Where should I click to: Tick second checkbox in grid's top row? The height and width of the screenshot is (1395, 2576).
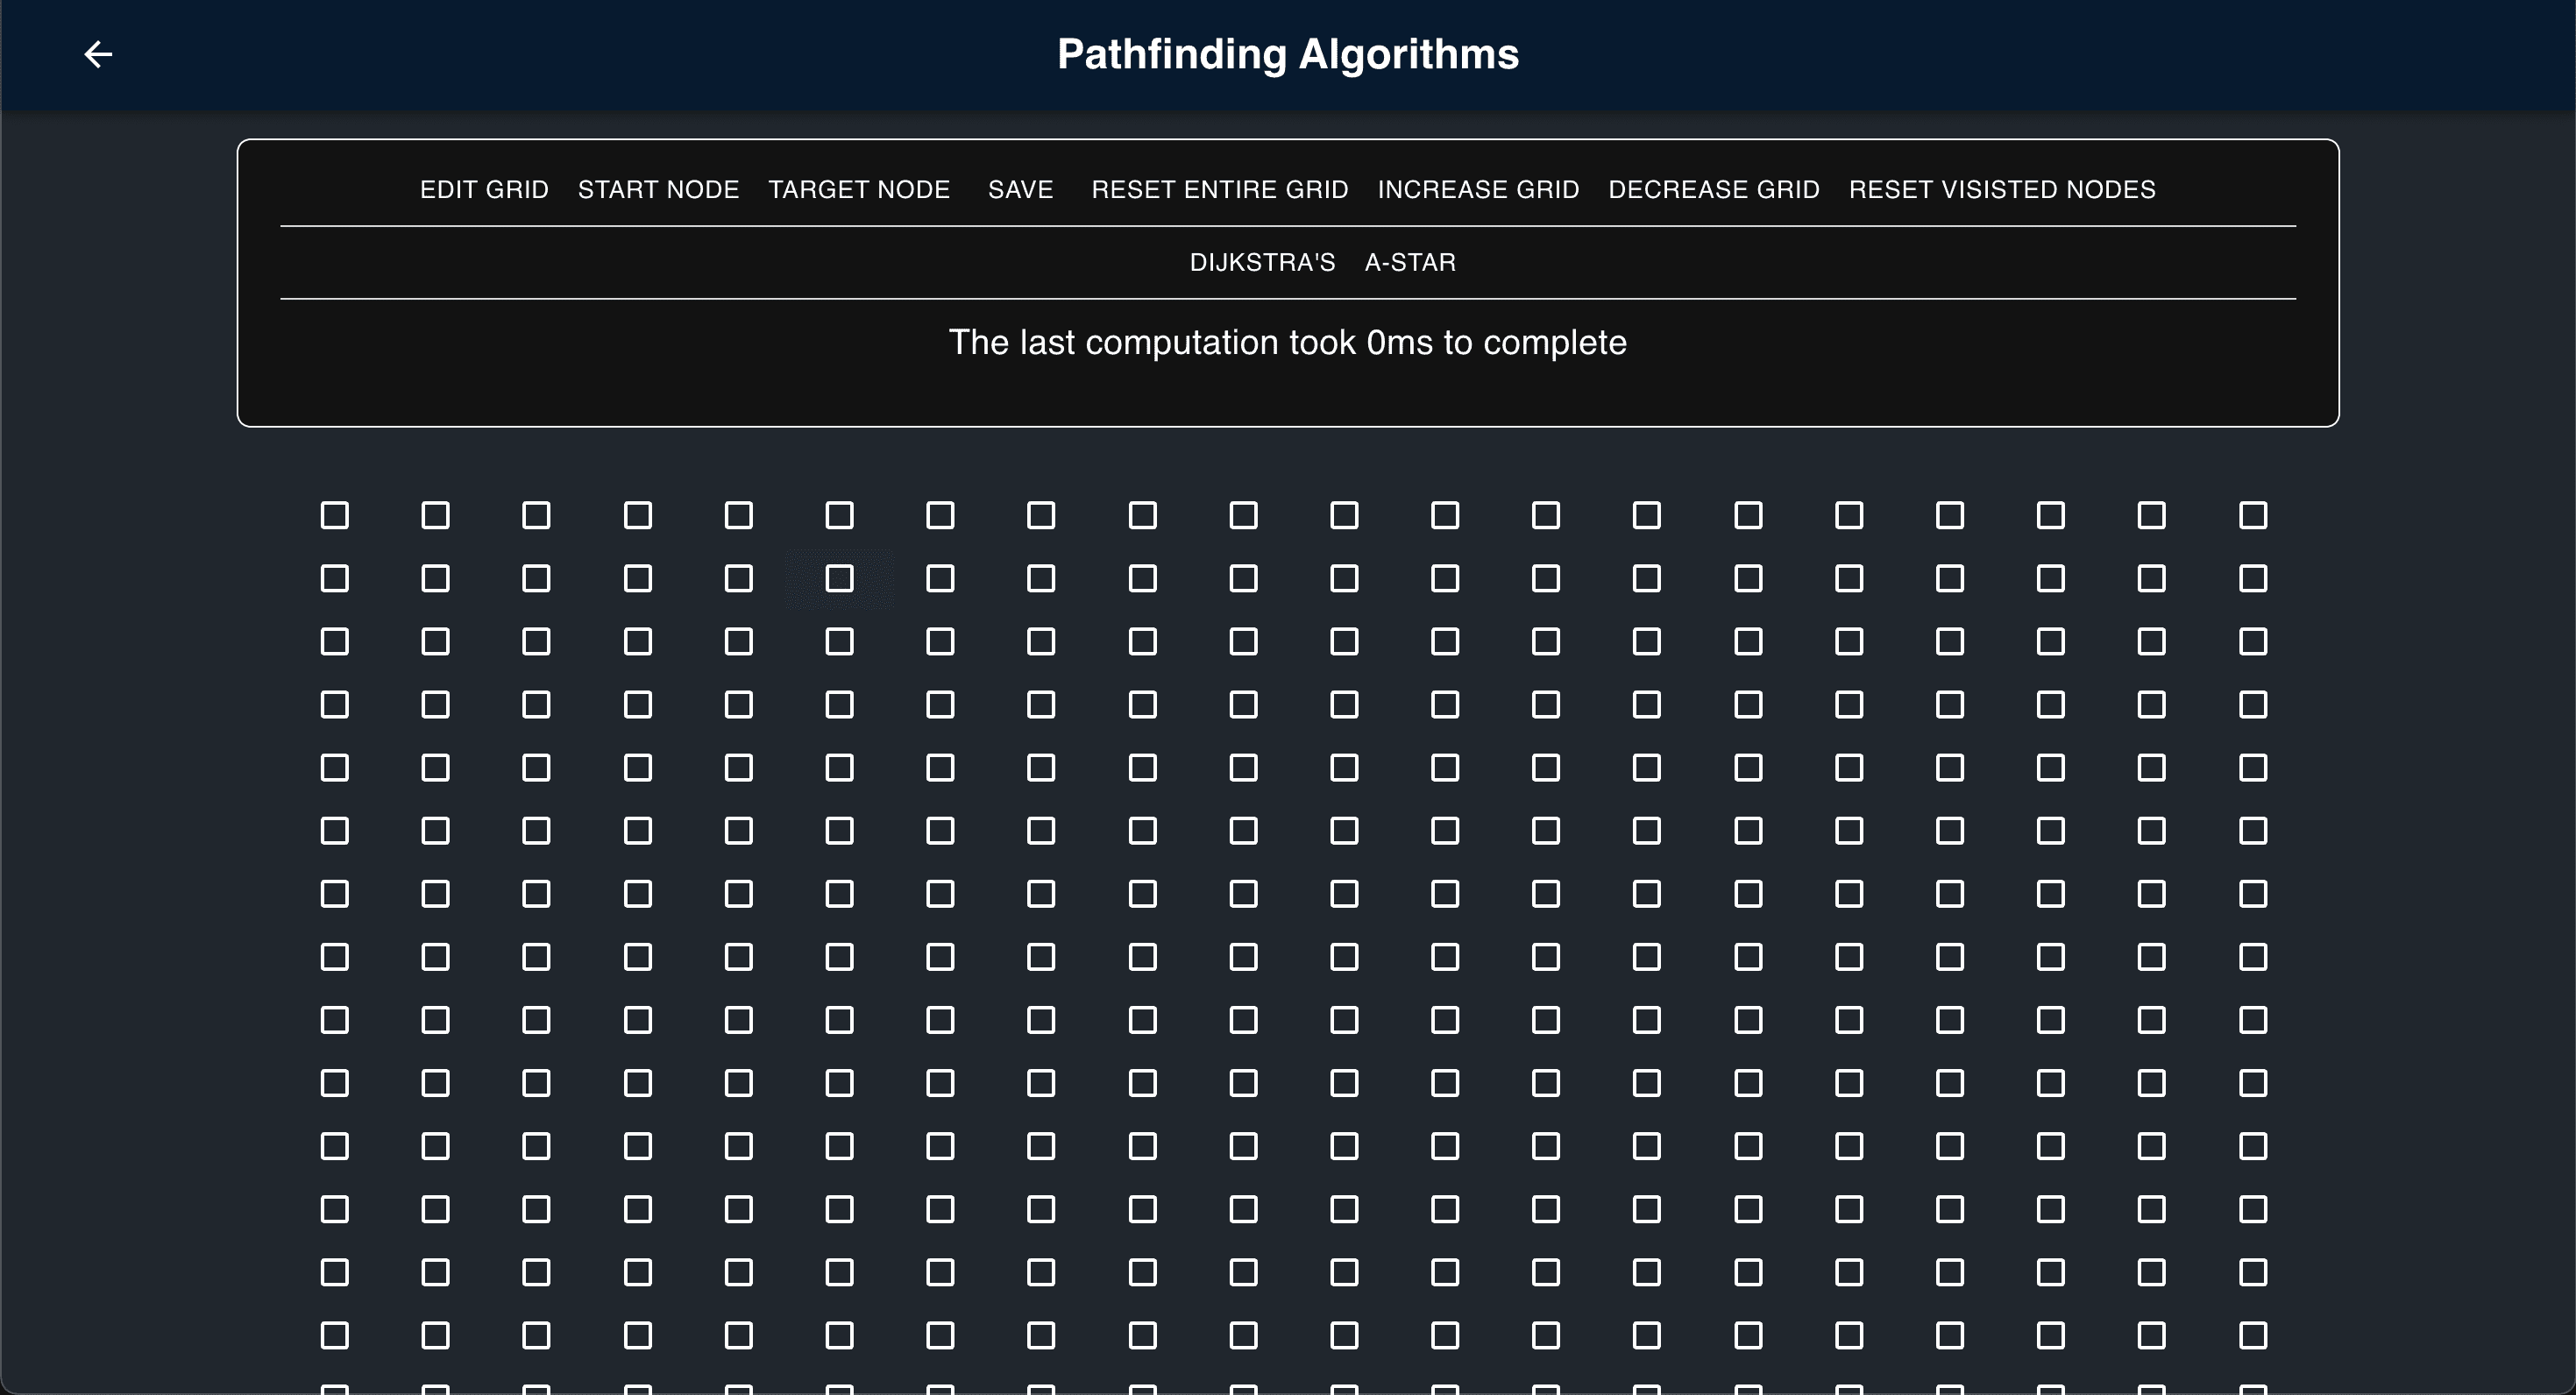(x=436, y=515)
